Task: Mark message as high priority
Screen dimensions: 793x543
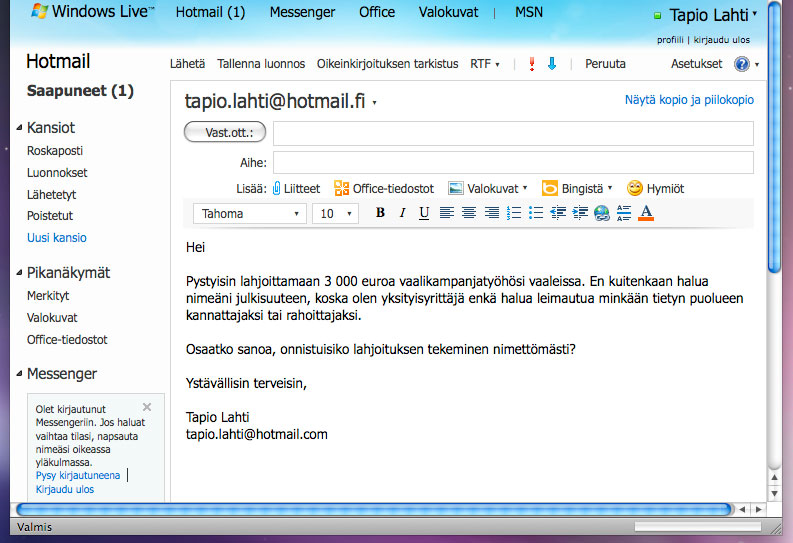Action: (532, 64)
